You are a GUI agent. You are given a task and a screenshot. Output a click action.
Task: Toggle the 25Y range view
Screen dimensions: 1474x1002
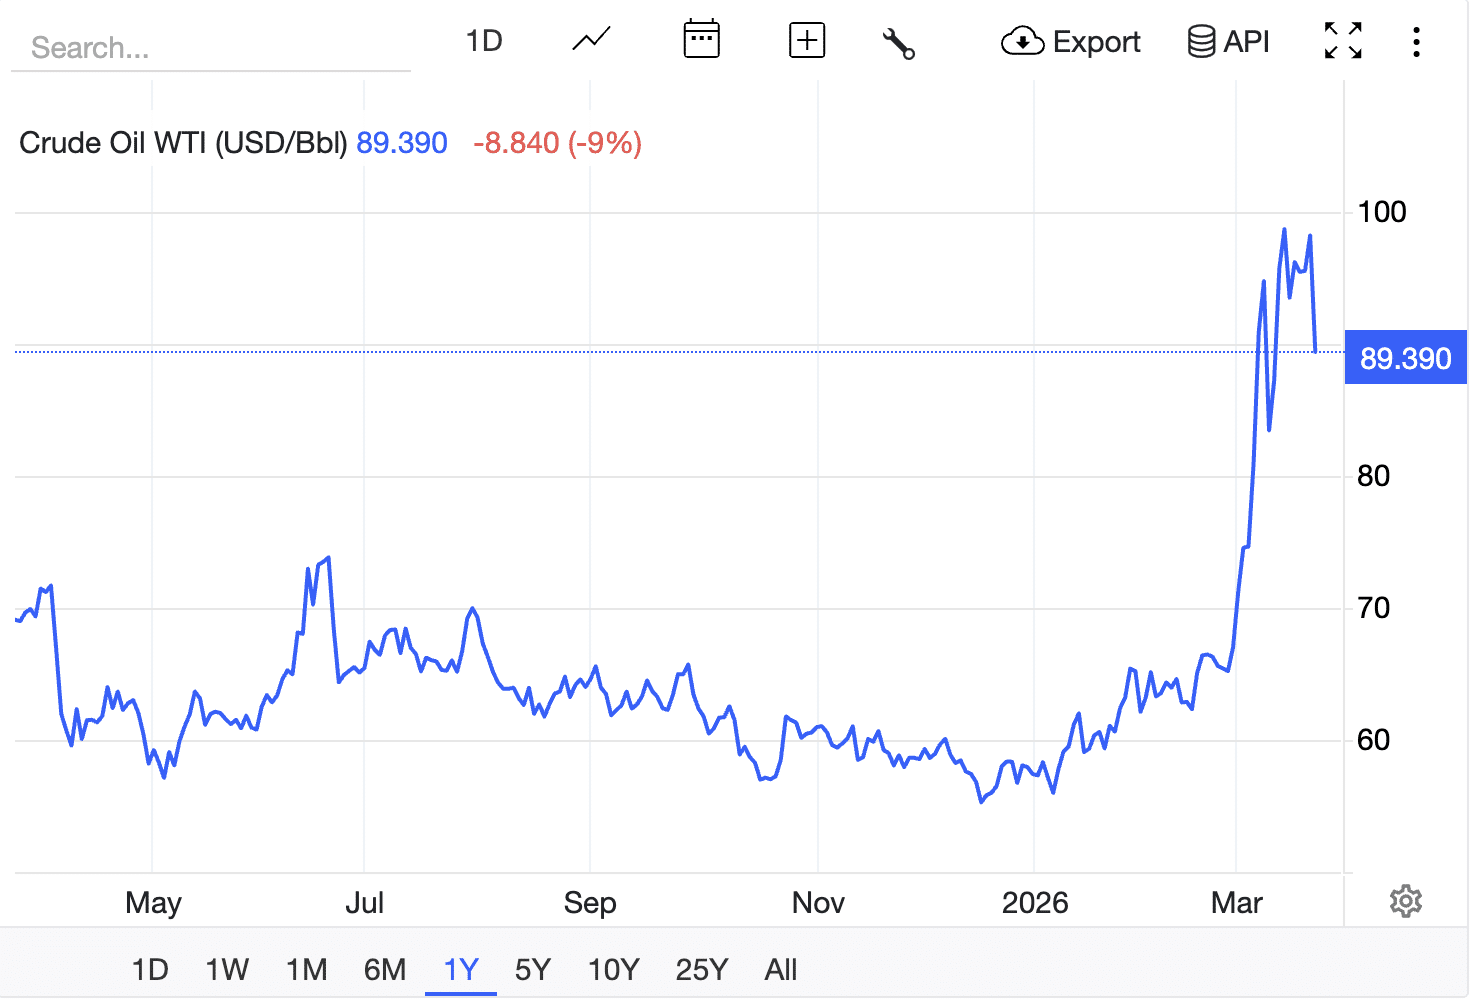point(700,968)
